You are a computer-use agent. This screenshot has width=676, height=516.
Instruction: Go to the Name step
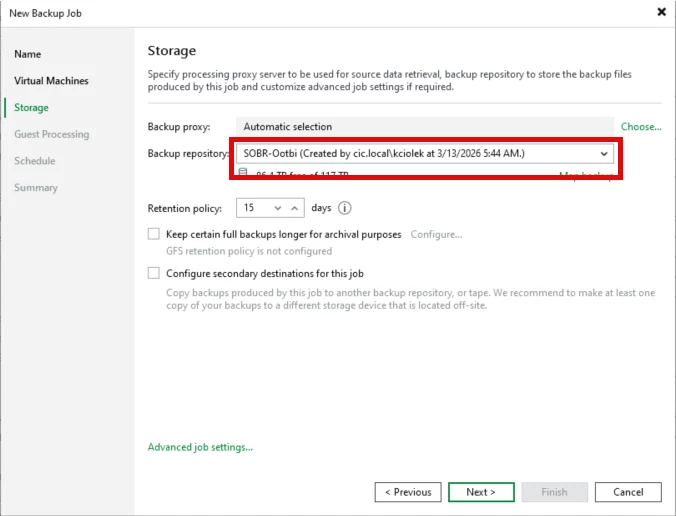28,54
